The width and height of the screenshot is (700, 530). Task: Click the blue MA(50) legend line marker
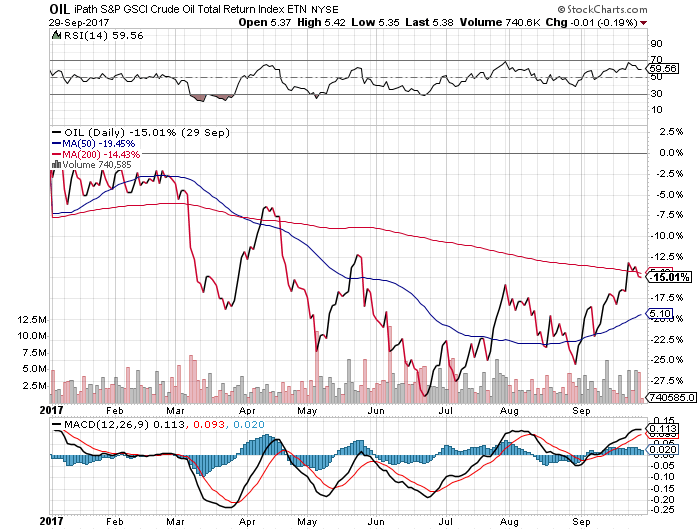(57, 143)
